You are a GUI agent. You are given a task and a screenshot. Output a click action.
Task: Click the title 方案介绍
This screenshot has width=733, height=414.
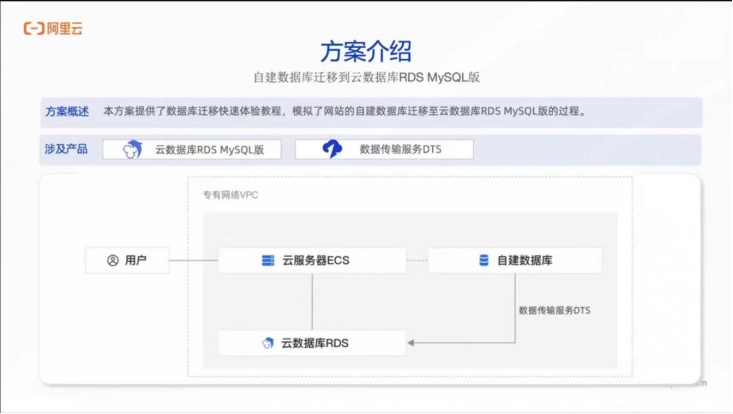pyautogui.click(x=366, y=51)
